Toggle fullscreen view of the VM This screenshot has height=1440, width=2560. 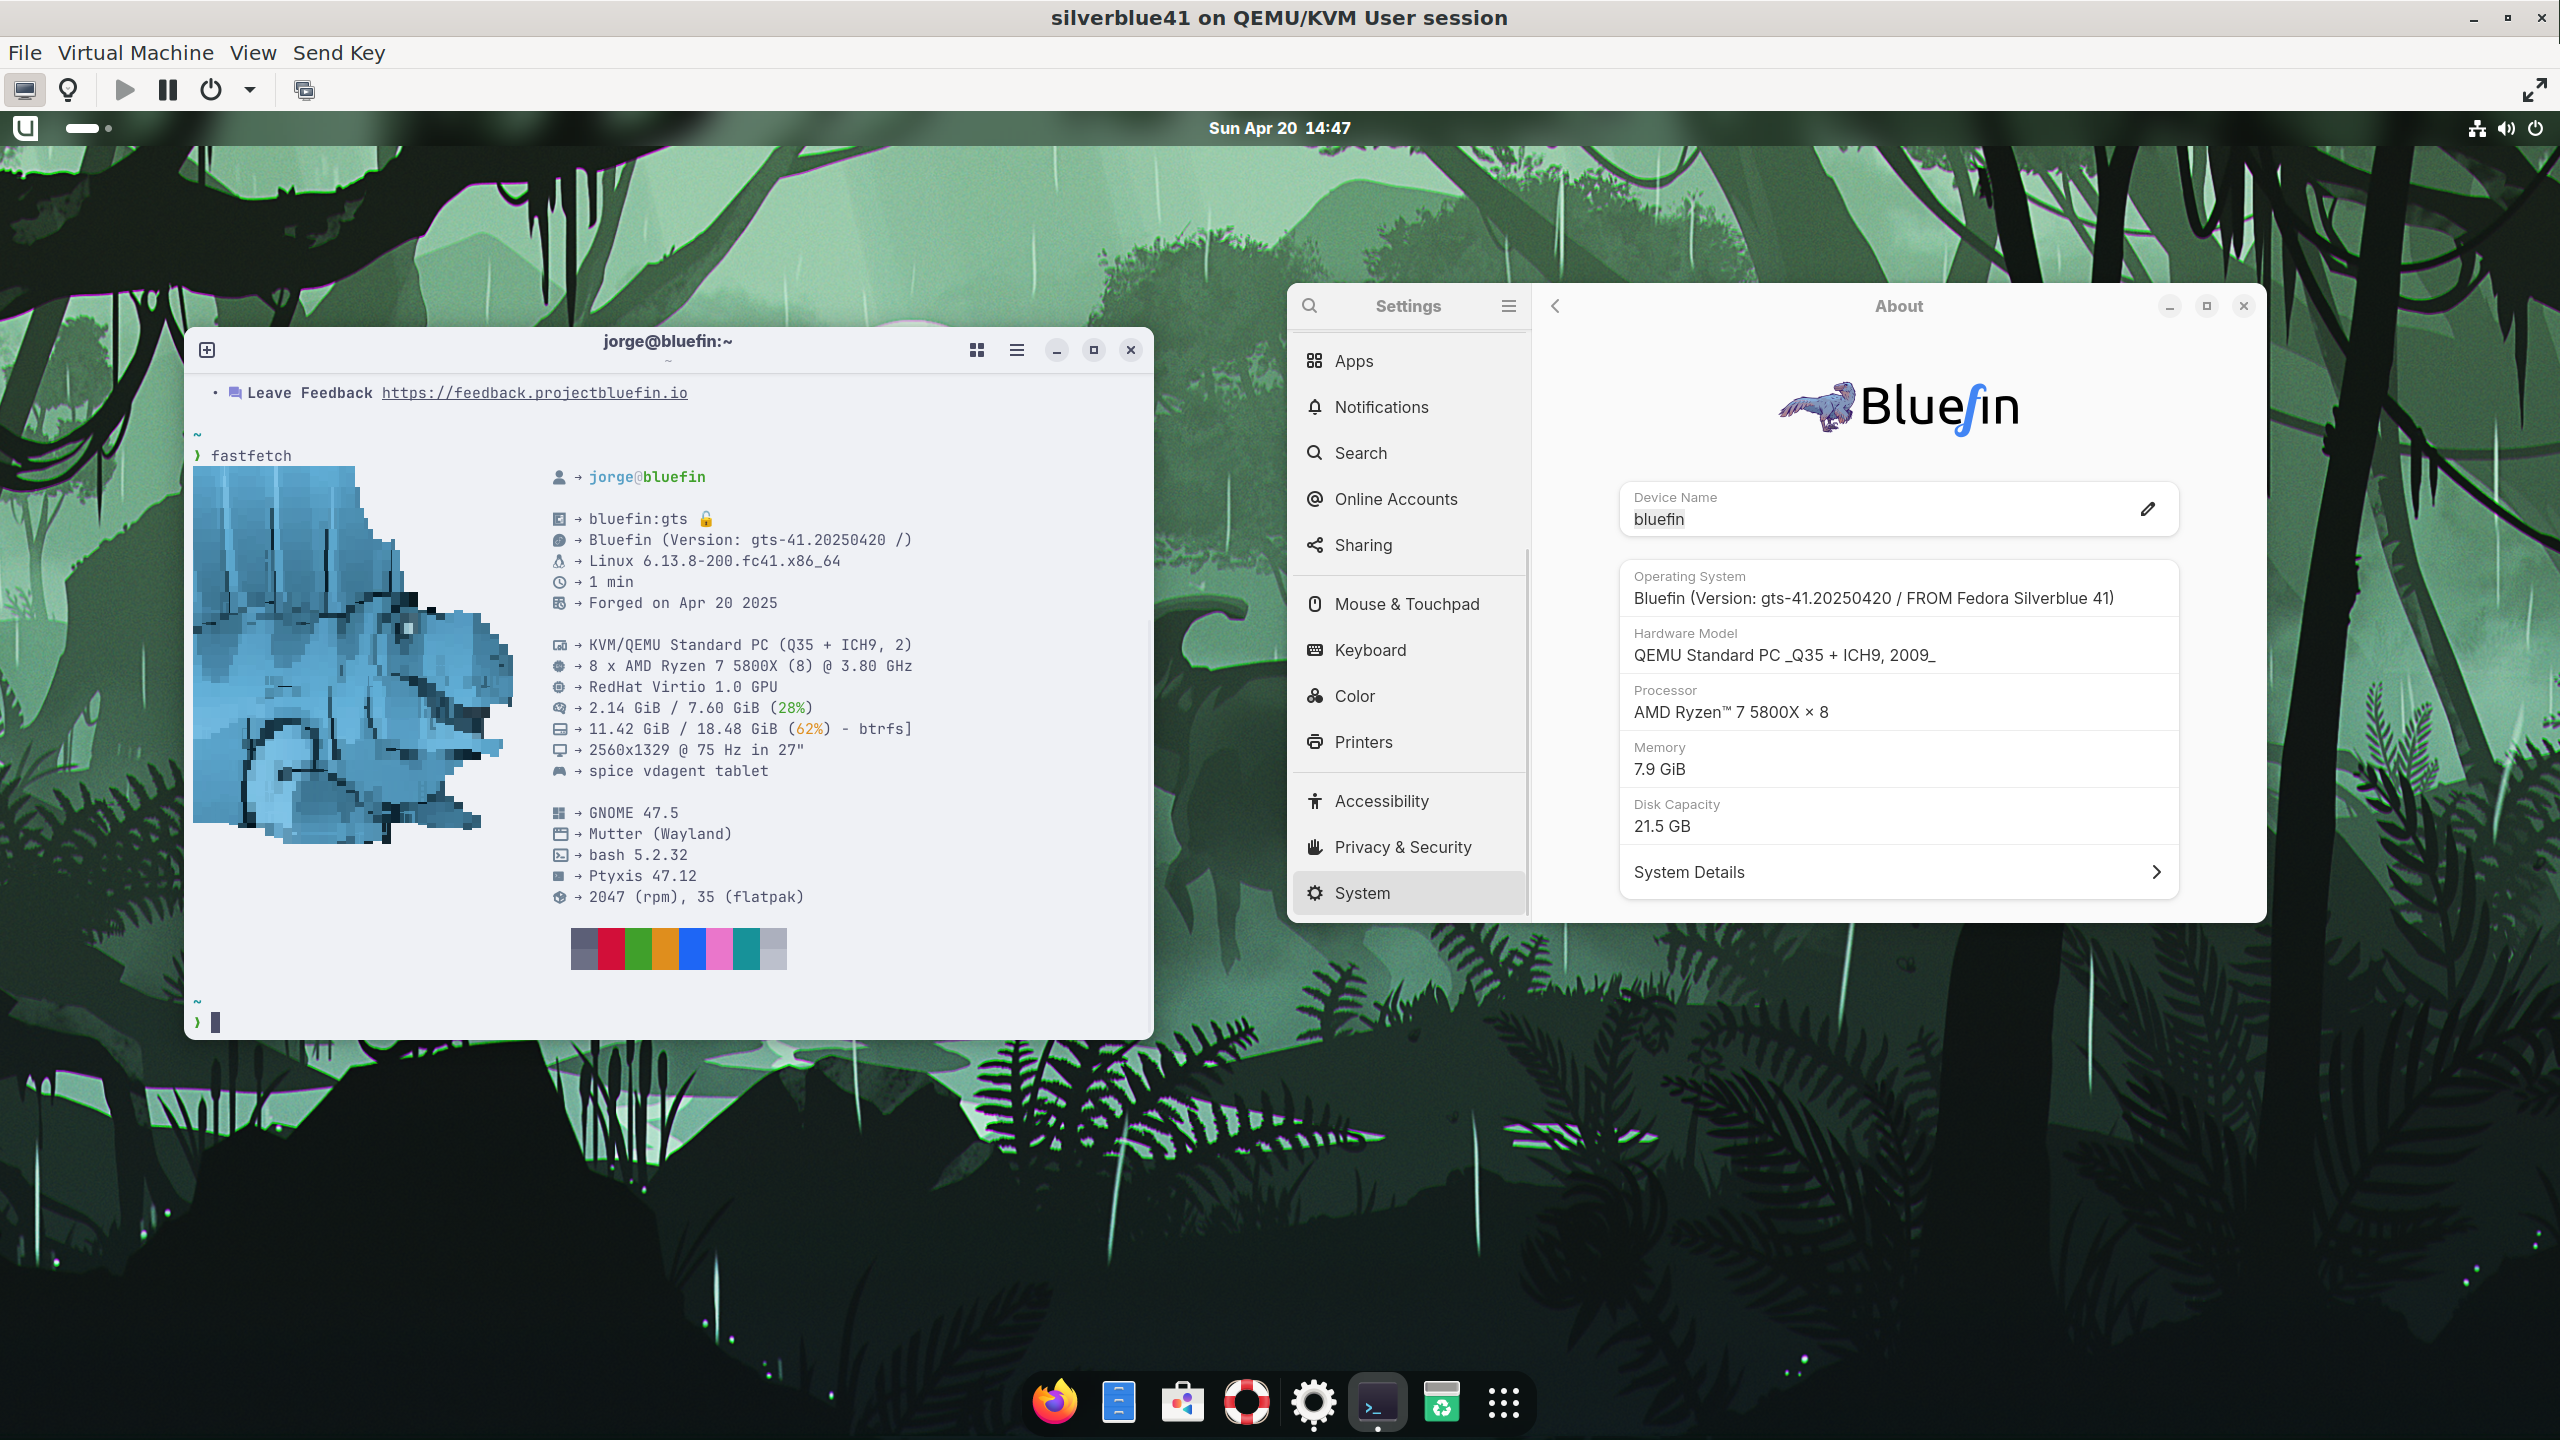2534,90
